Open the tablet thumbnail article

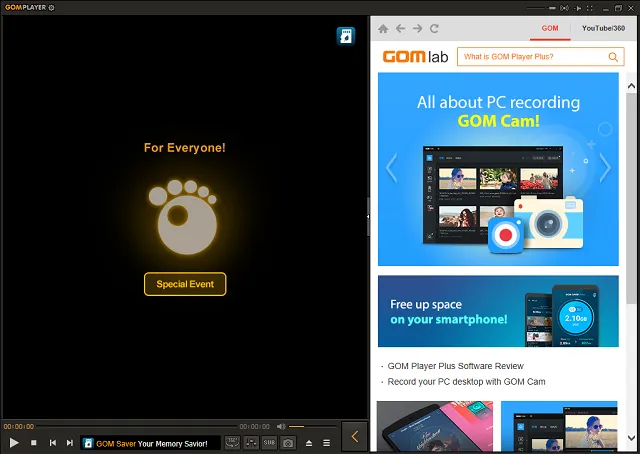pos(435,426)
